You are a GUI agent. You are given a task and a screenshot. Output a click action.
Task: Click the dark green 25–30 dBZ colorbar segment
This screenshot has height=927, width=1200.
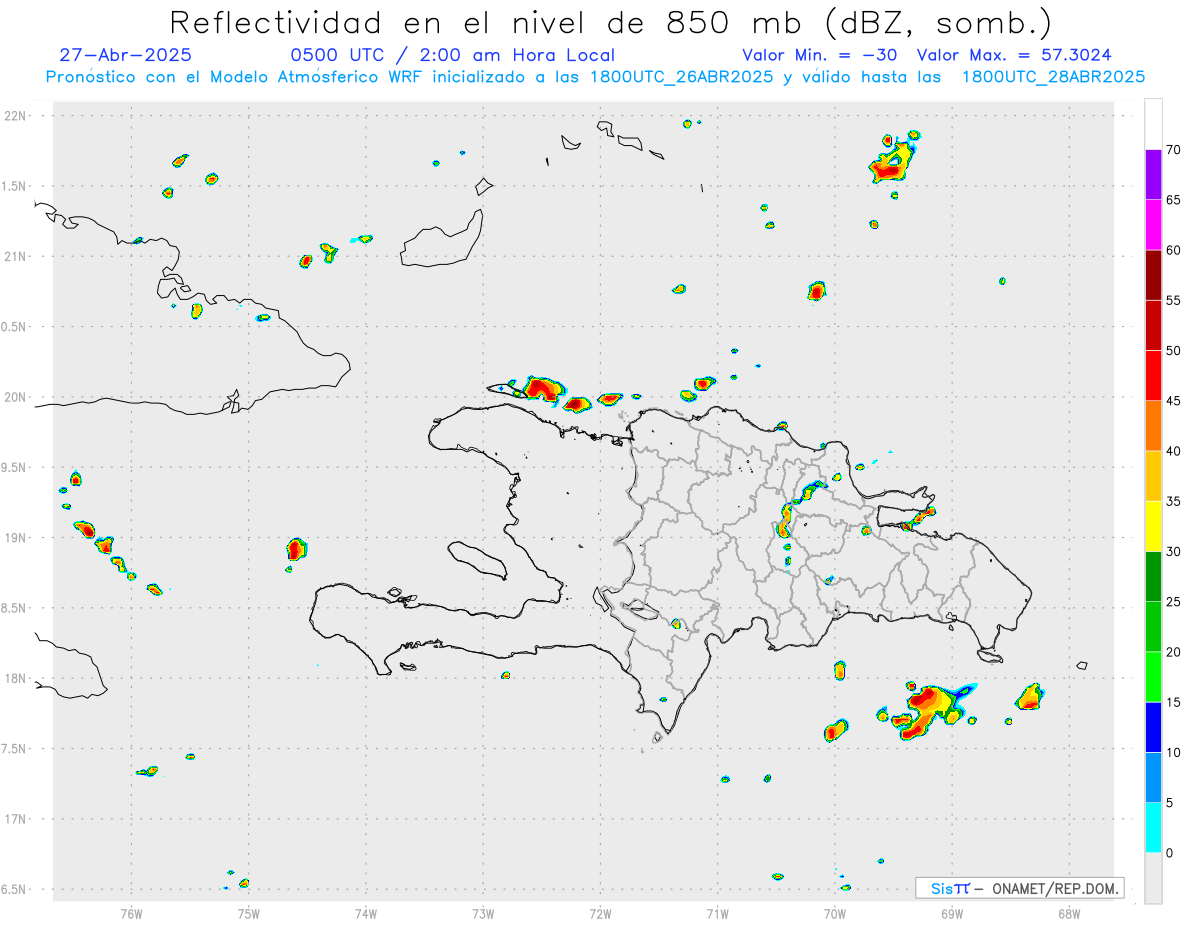coord(1153,577)
